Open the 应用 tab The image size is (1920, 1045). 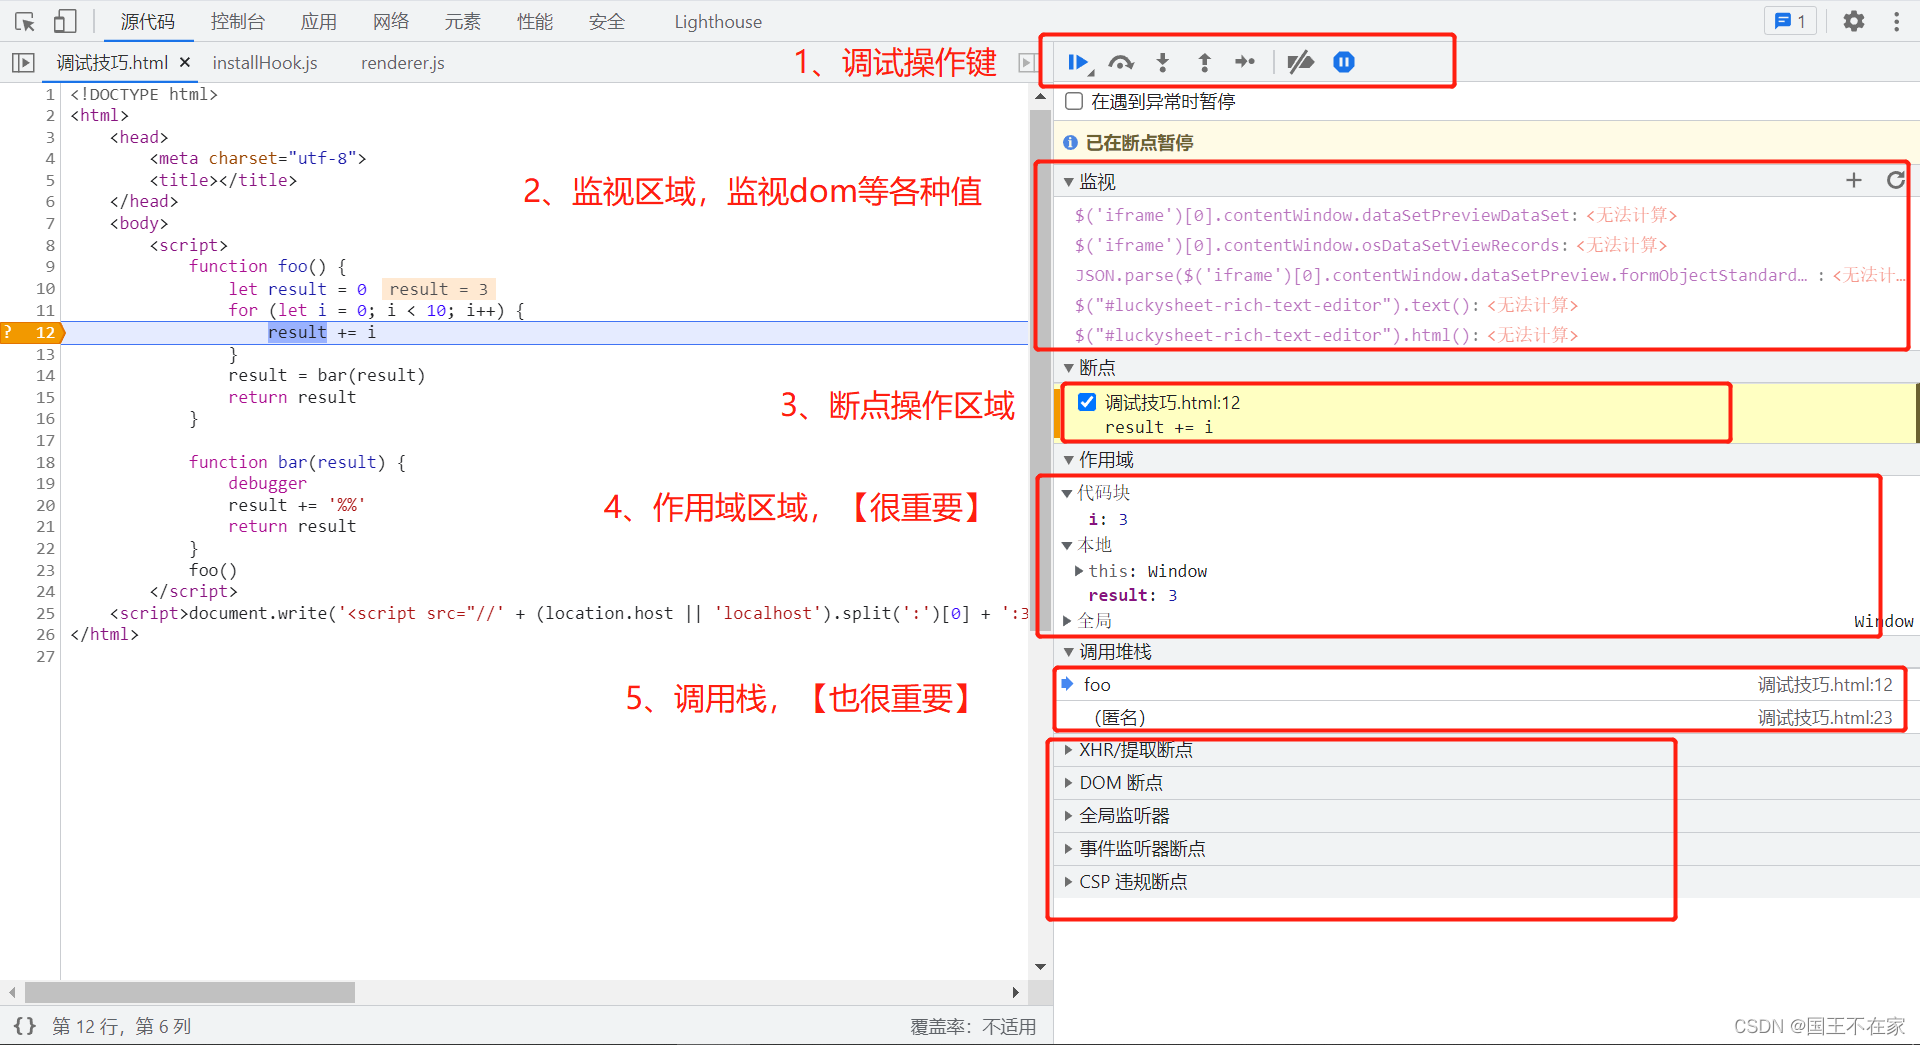319,21
